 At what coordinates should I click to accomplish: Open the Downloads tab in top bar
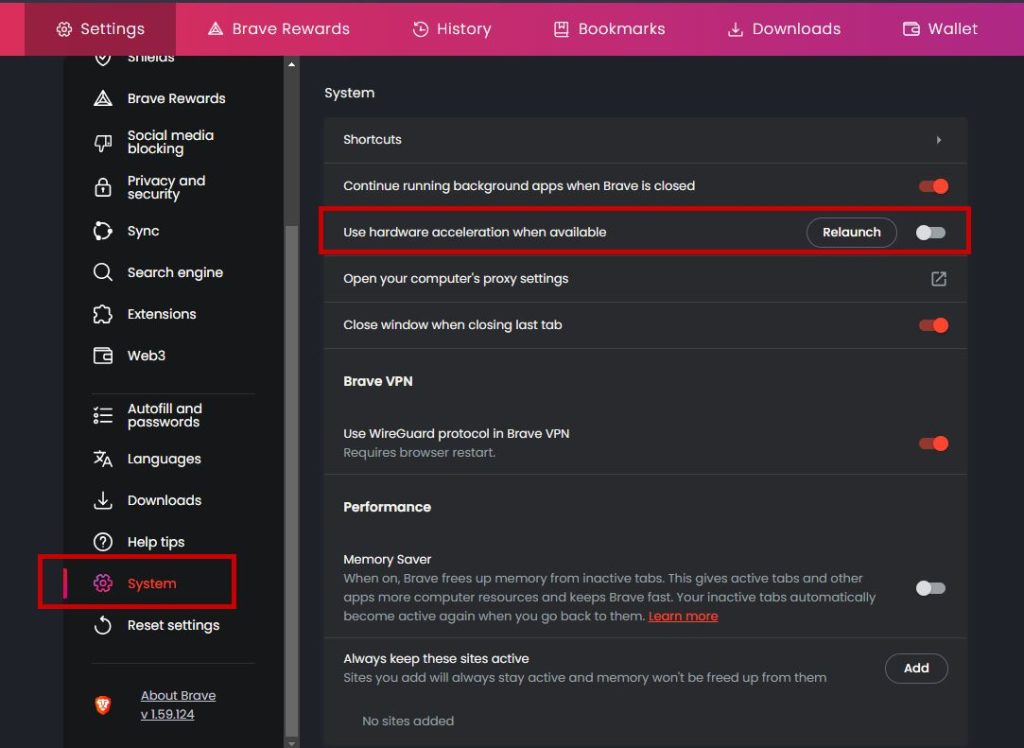(x=784, y=29)
